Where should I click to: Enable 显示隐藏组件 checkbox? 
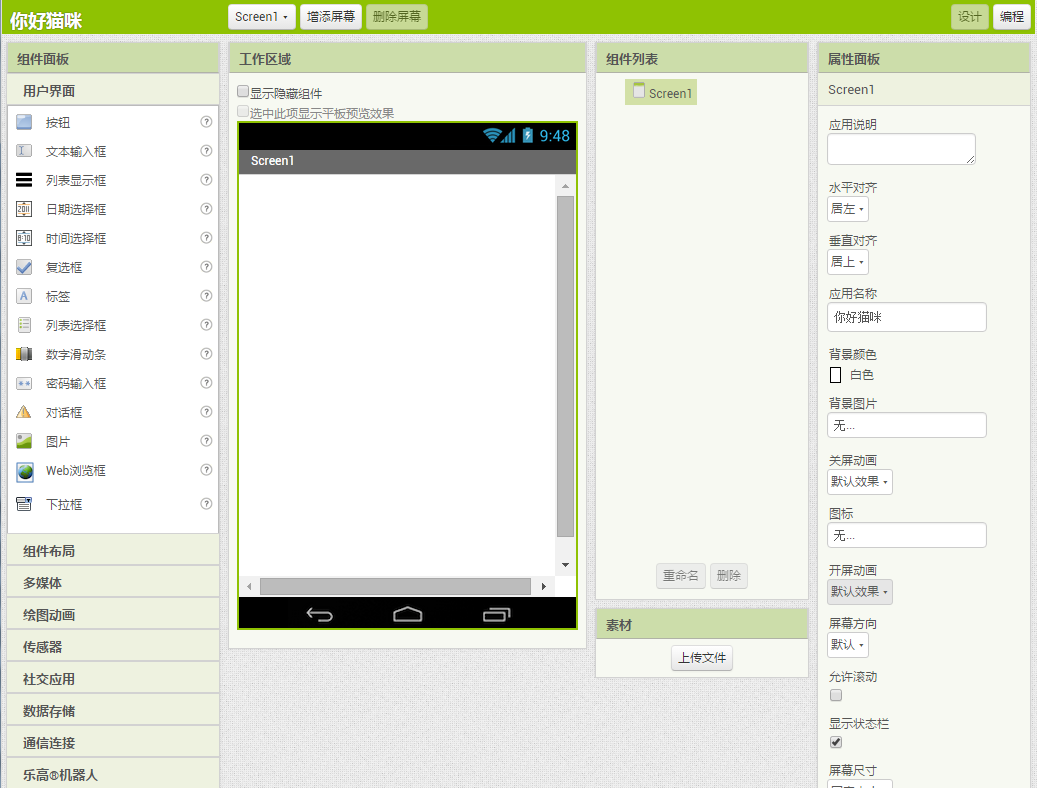(x=243, y=92)
